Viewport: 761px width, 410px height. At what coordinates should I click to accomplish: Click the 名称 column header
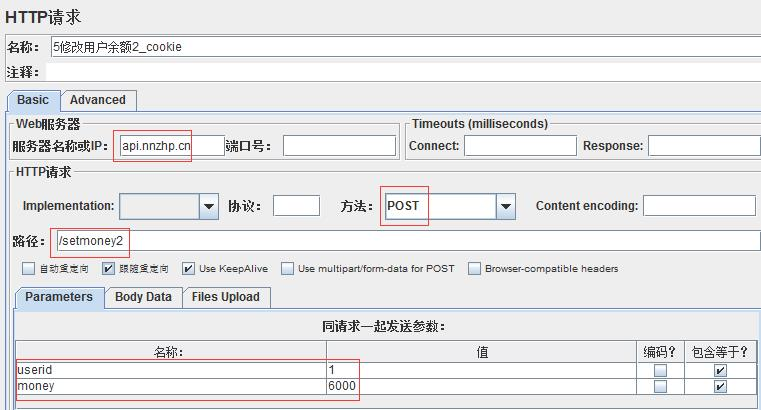[x=171, y=352]
